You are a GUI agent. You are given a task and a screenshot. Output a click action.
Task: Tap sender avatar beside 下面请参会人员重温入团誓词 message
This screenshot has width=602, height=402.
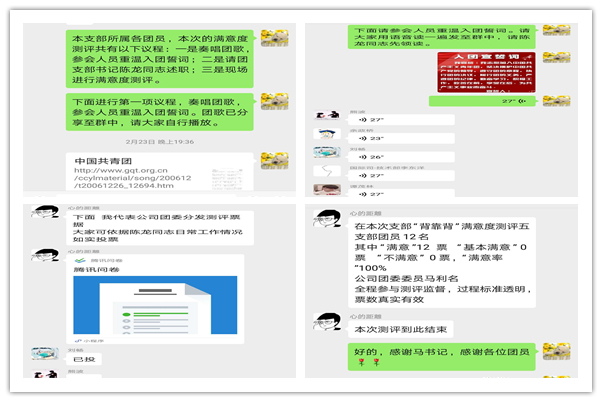(x=556, y=30)
